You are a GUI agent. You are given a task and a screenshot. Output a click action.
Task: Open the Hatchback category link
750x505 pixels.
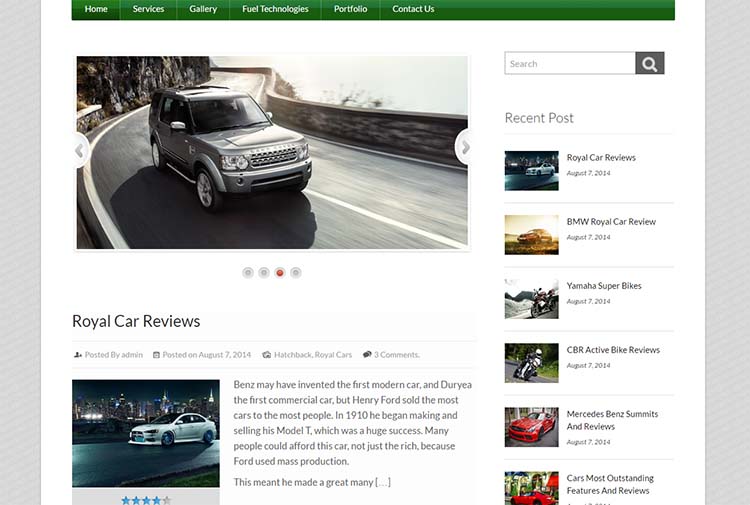(292, 355)
